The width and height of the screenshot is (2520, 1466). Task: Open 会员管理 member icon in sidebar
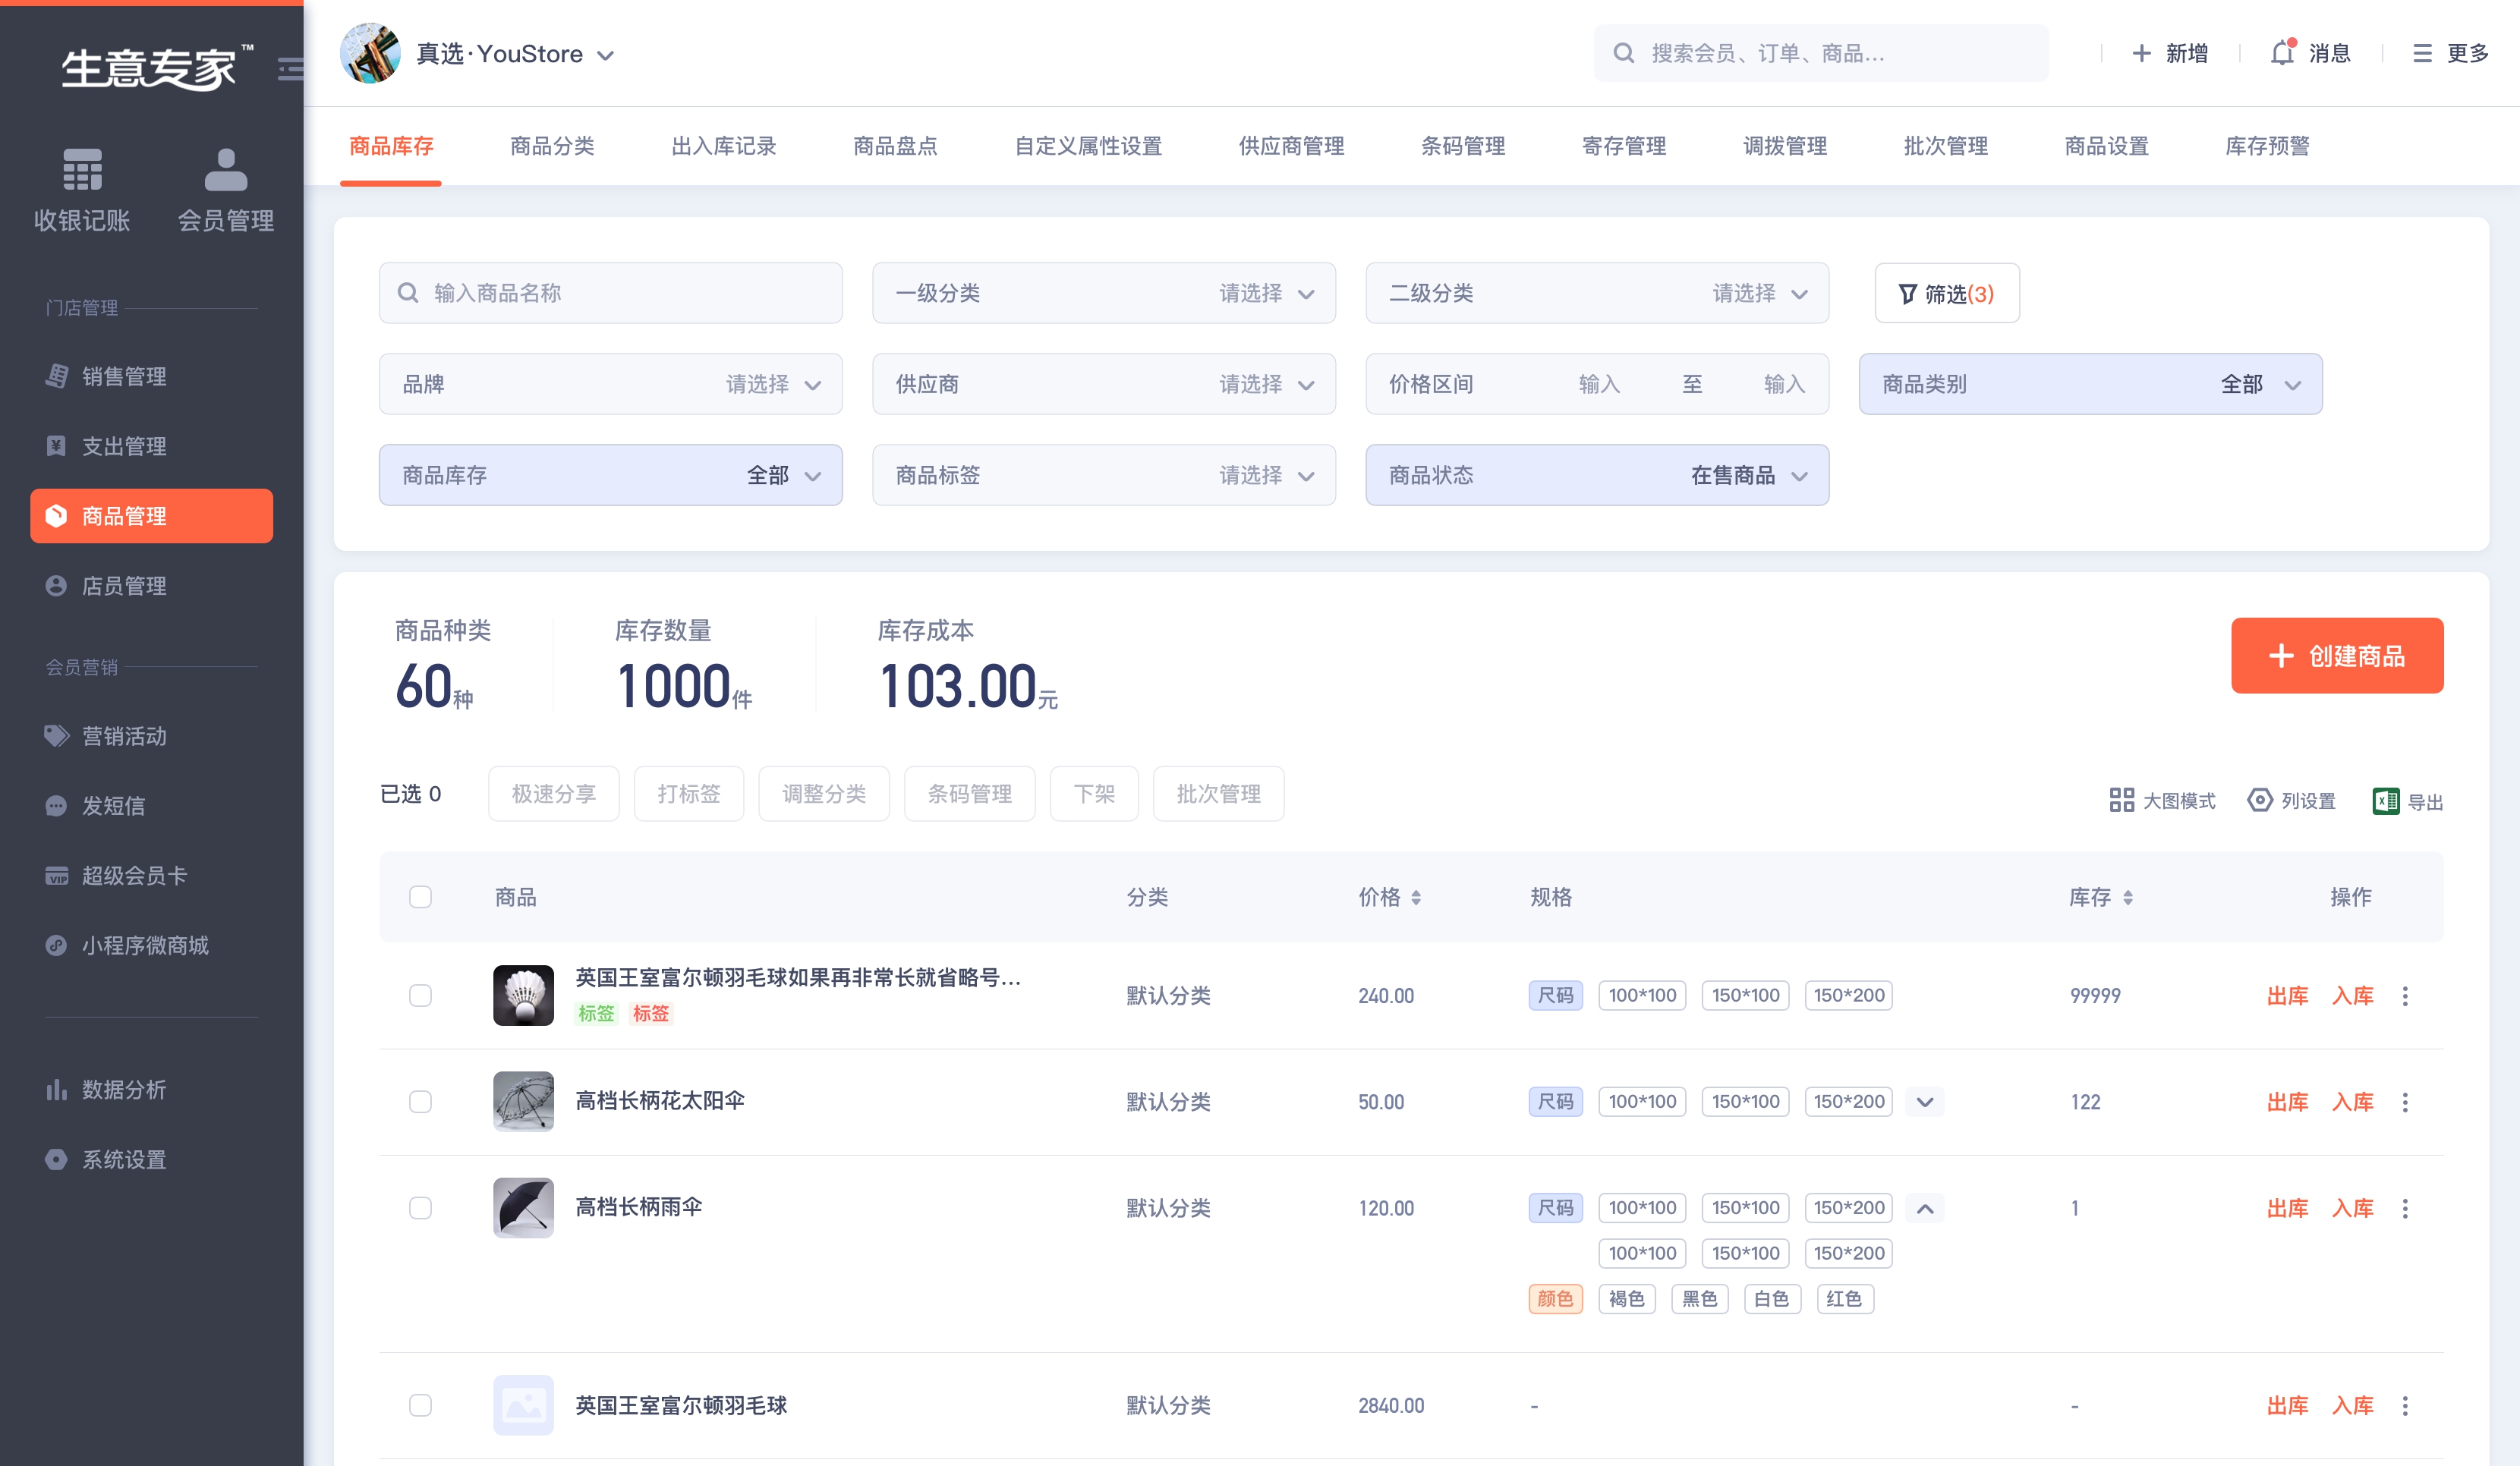point(225,169)
